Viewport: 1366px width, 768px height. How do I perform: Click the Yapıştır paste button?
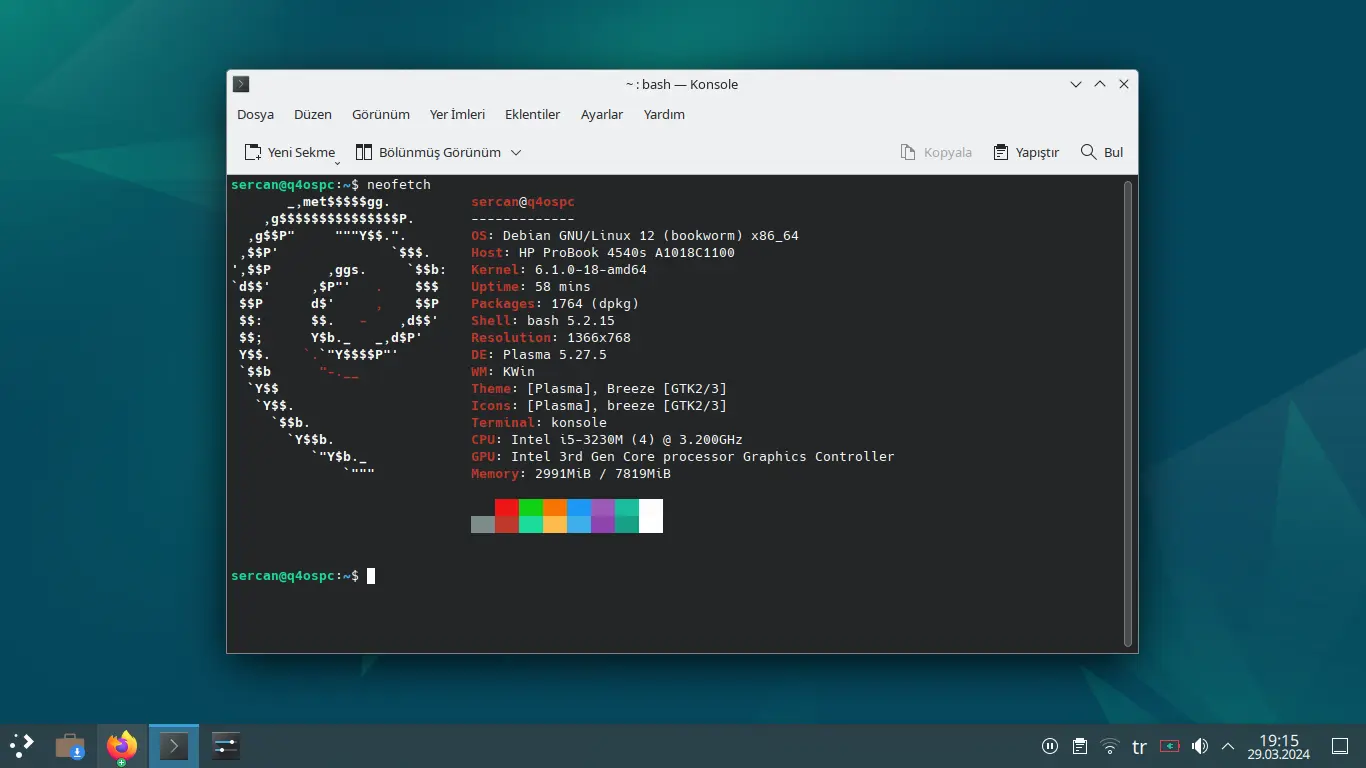point(1026,152)
